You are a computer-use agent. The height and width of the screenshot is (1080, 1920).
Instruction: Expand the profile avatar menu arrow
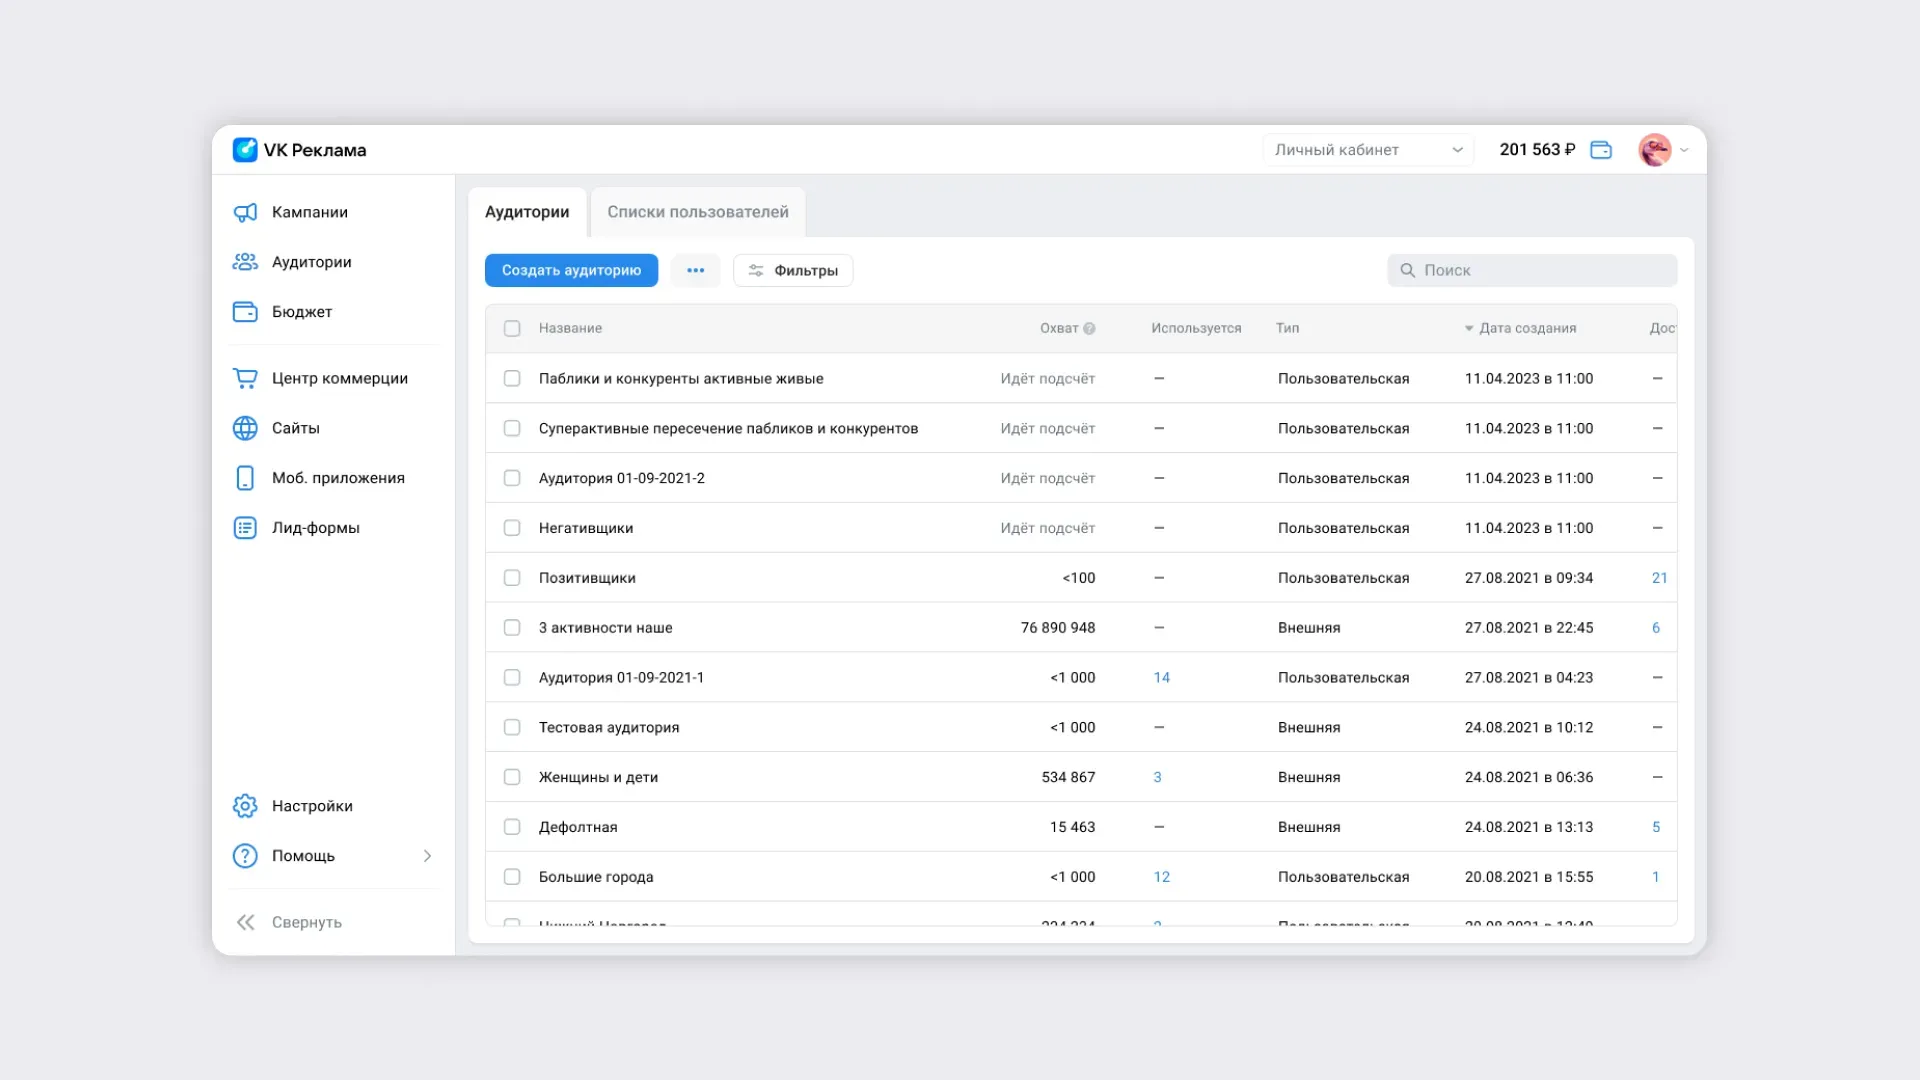[x=1684, y=150]
